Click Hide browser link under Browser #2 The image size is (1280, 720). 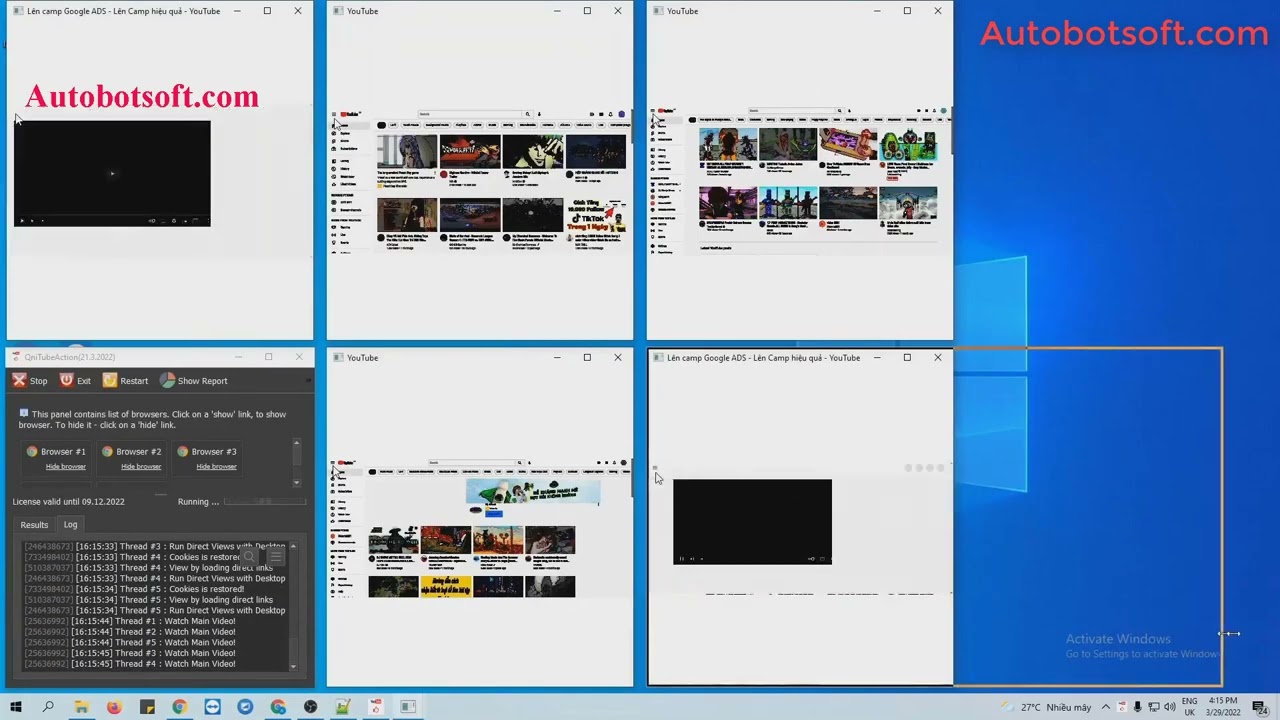coord(141,466)
